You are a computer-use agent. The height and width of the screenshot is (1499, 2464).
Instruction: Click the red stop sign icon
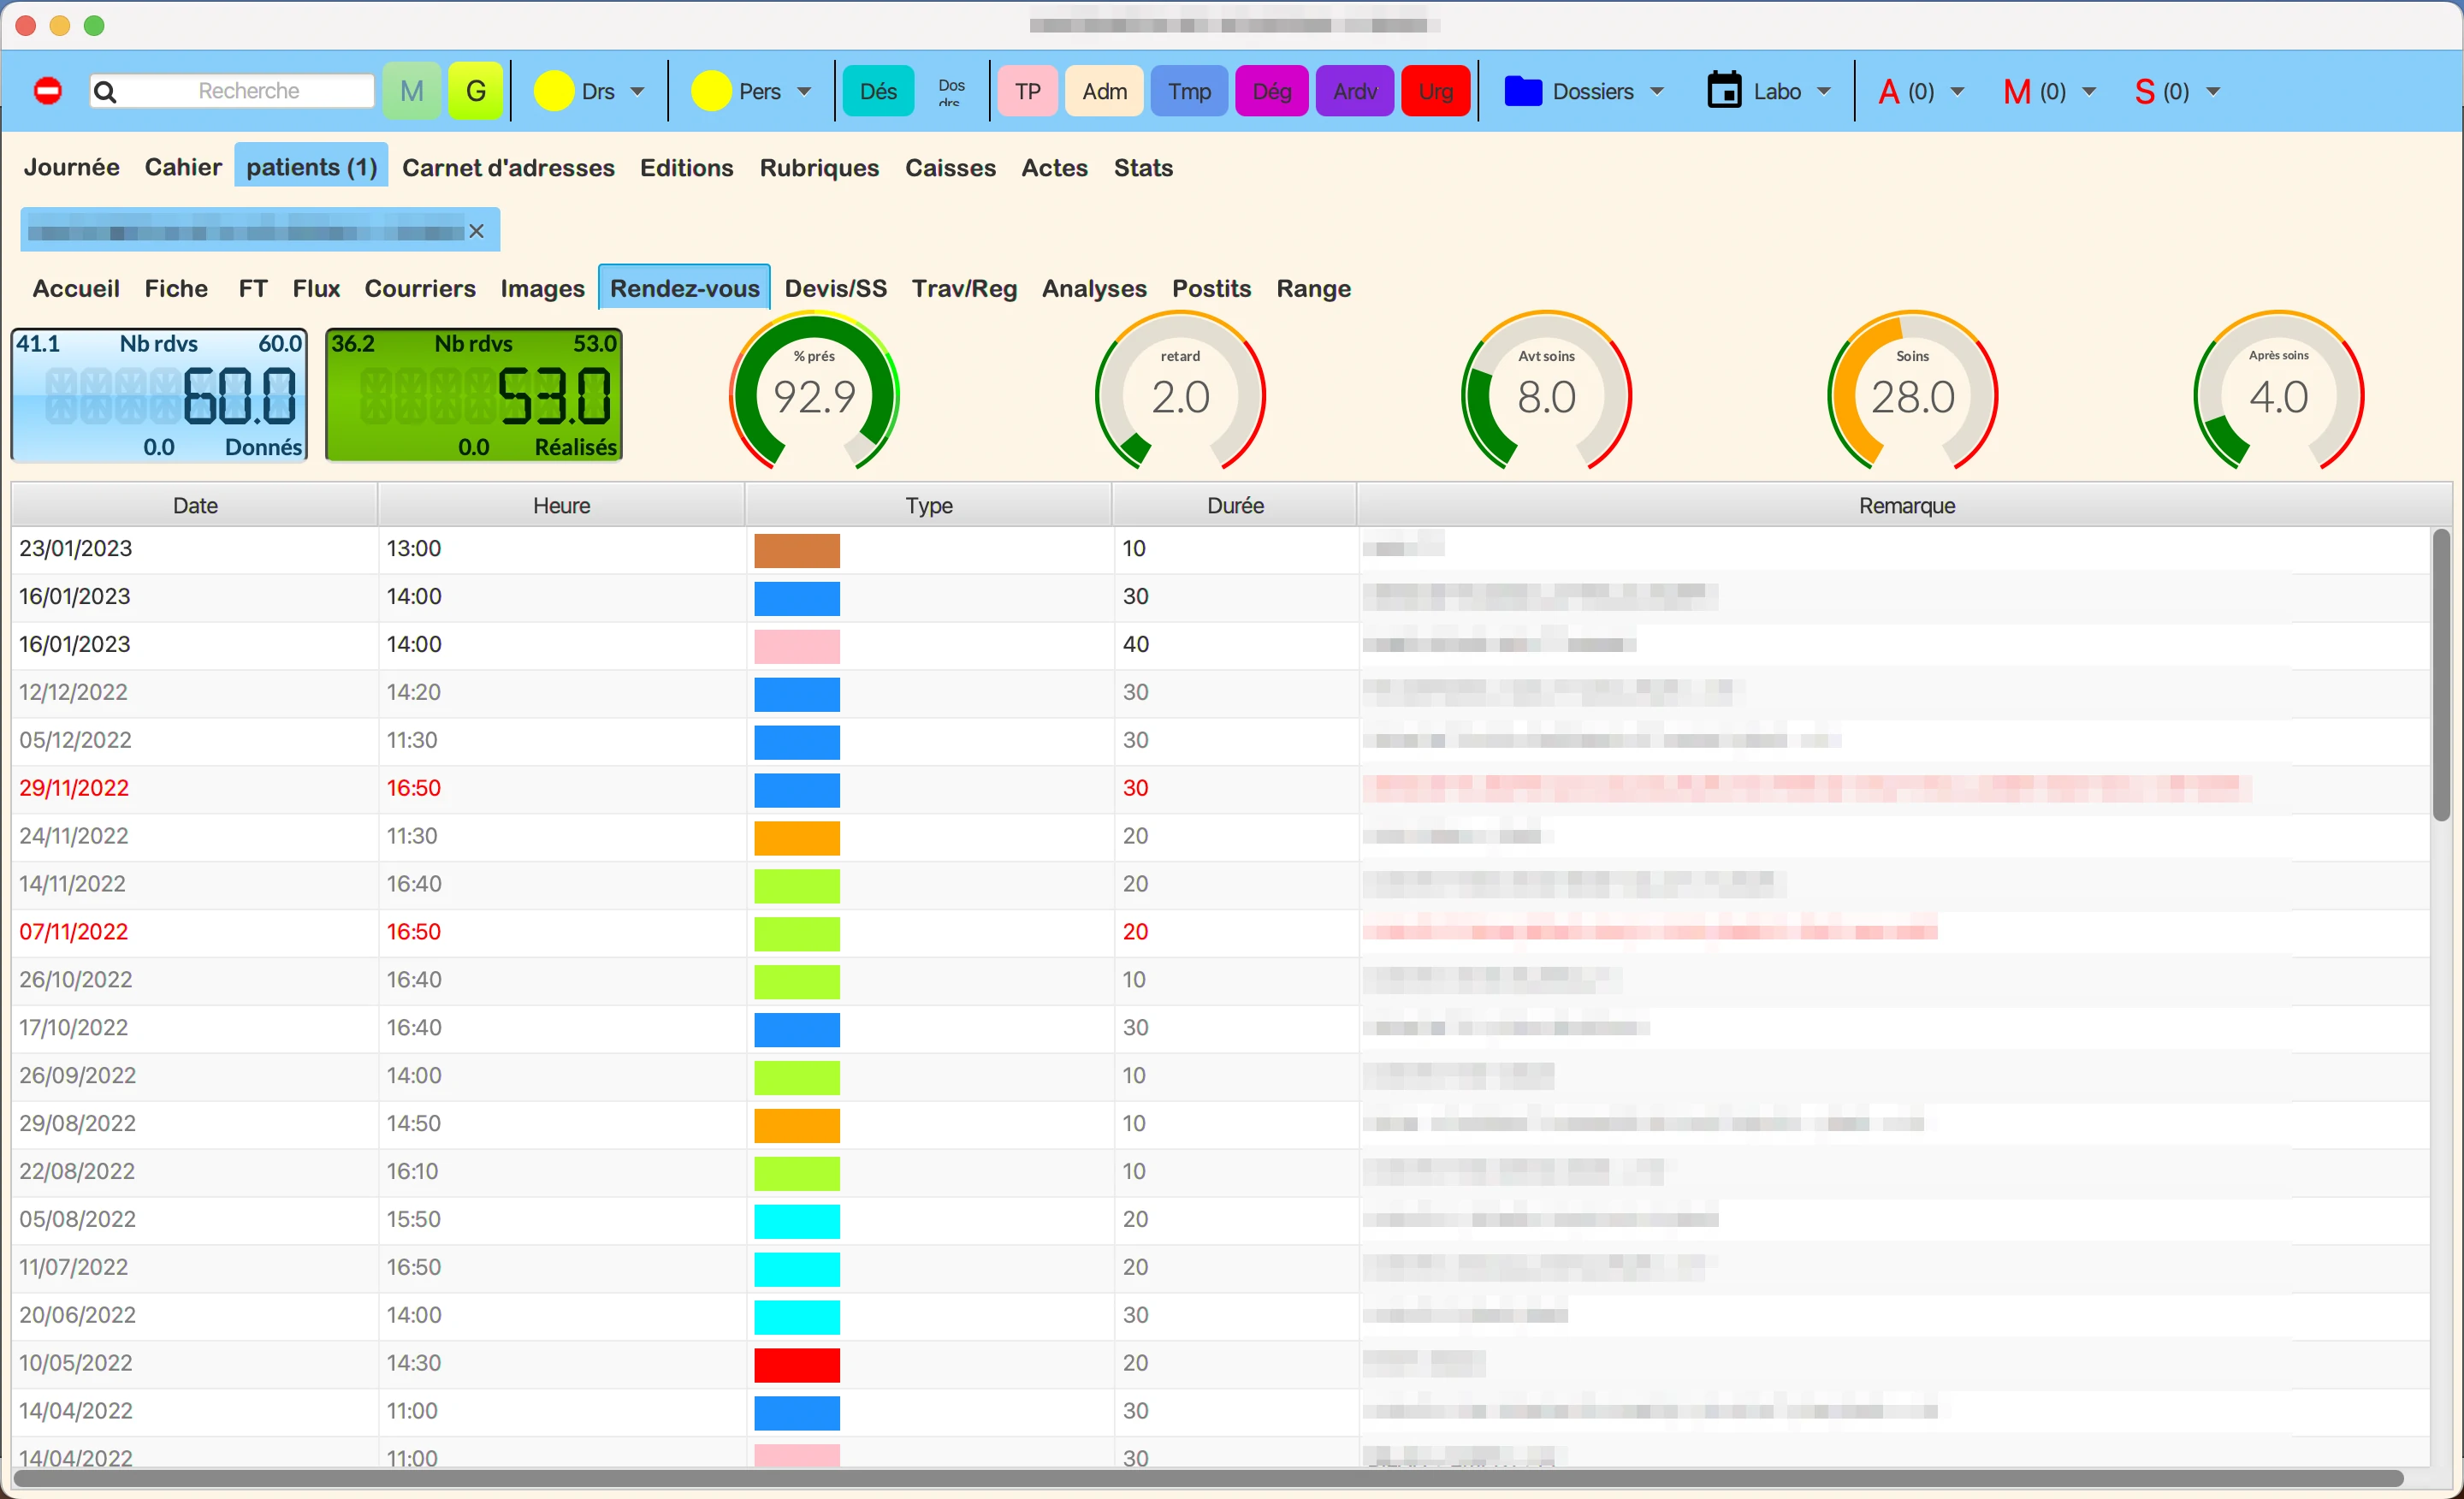tap(47, 91)
